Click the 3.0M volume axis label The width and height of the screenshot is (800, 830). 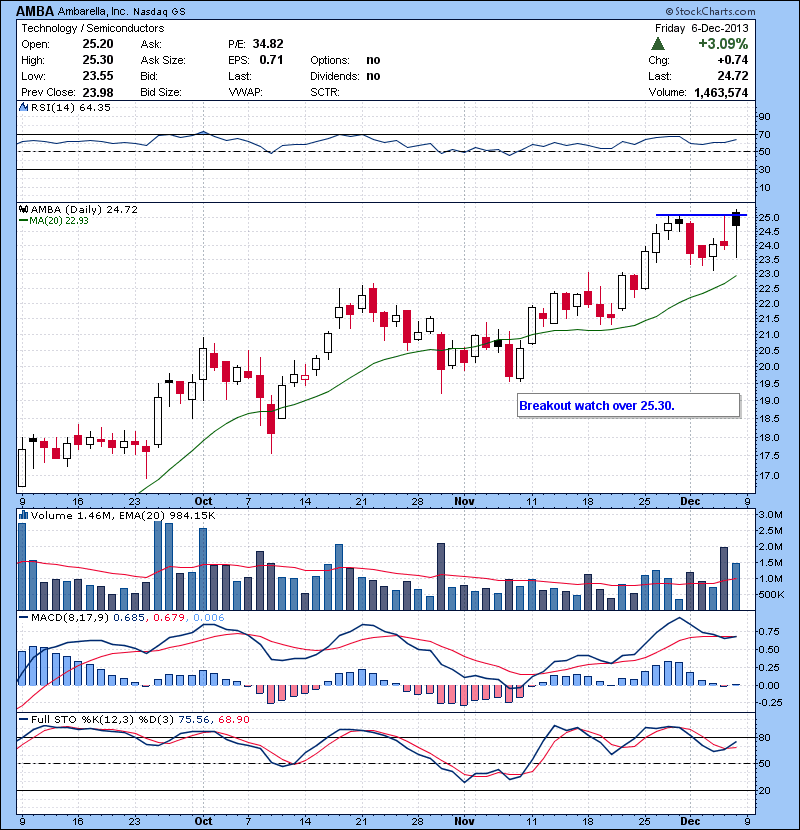tap(770, 515)
